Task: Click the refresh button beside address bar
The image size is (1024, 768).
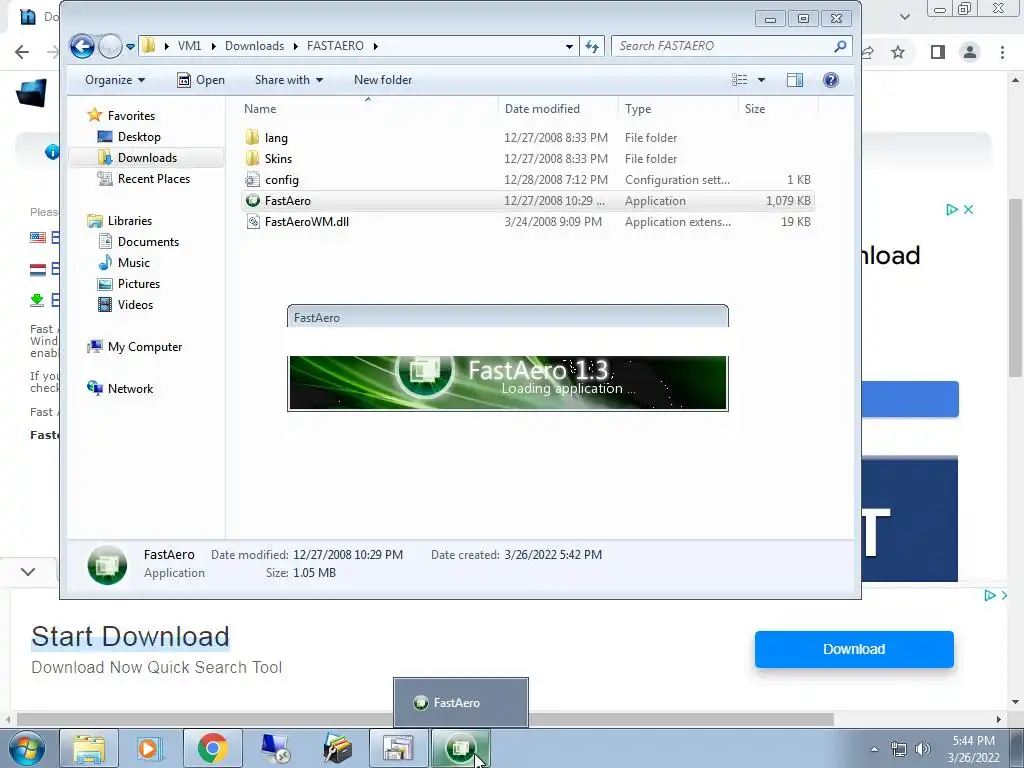Action: tap(592, 46)
